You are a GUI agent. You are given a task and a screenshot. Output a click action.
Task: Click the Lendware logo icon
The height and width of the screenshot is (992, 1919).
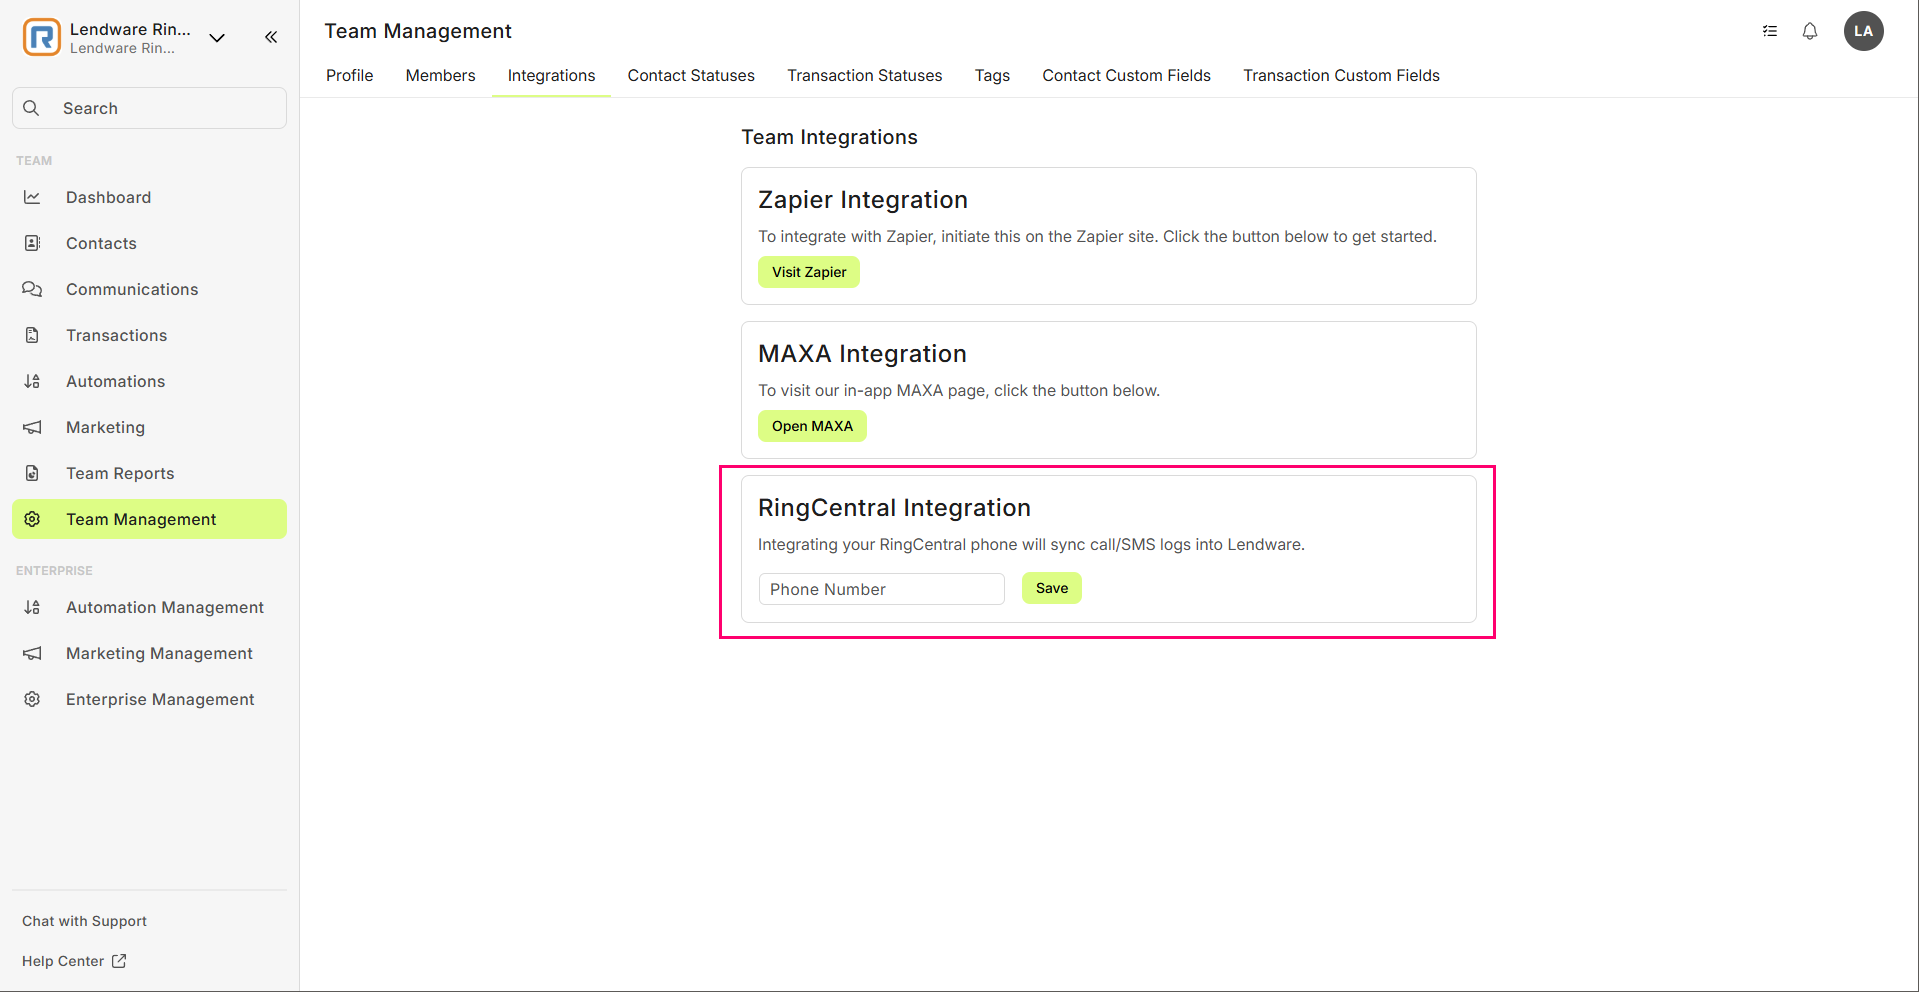coord(42,38)
